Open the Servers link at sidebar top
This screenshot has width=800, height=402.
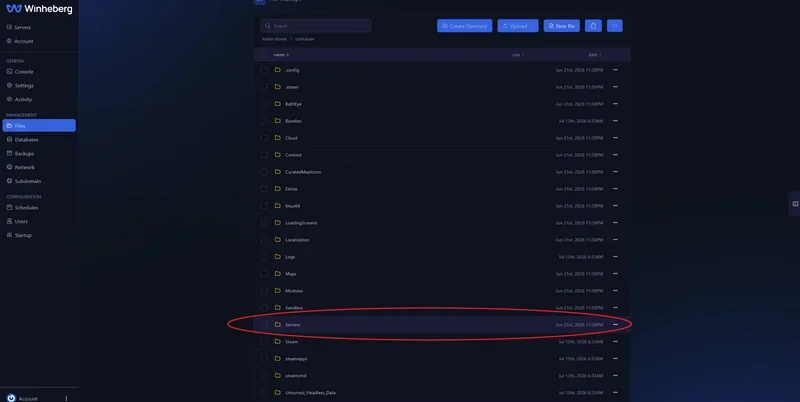(x=22, y=28)
